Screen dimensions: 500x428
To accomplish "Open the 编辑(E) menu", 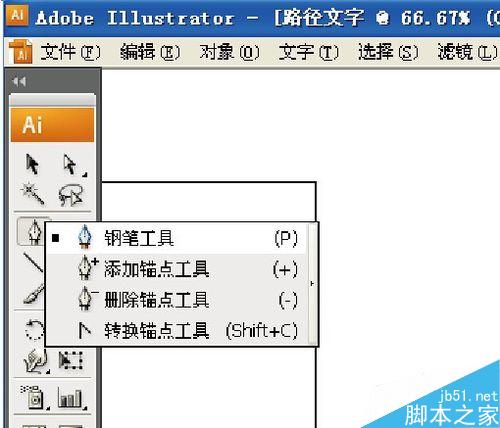I will [x=150, y=52].
